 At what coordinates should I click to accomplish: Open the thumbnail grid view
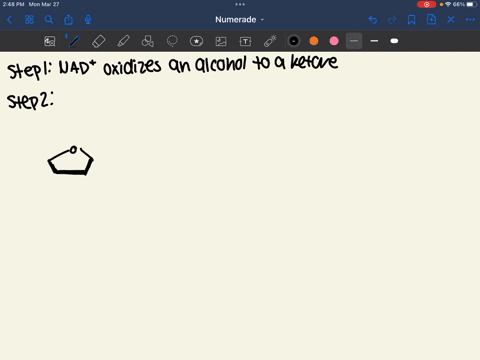29,20
